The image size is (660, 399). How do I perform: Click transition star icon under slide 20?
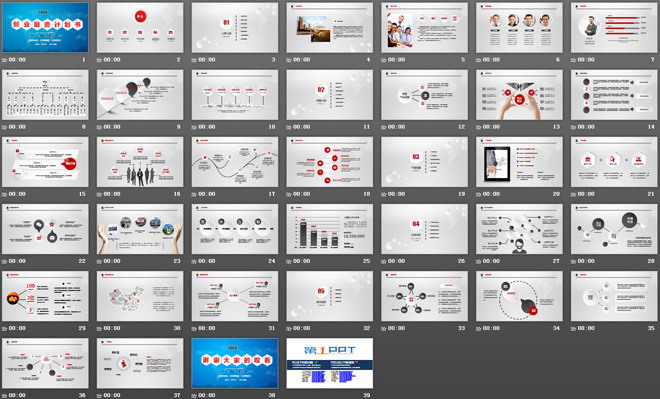[x=479, y=194]
